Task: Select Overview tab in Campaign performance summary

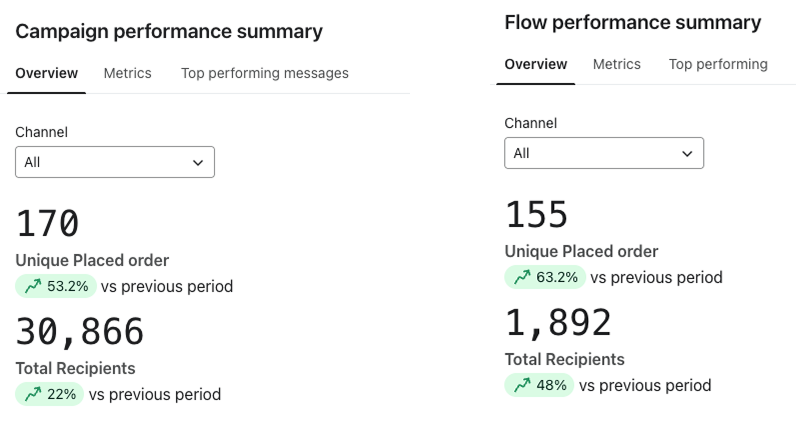Action: [47, 73]
